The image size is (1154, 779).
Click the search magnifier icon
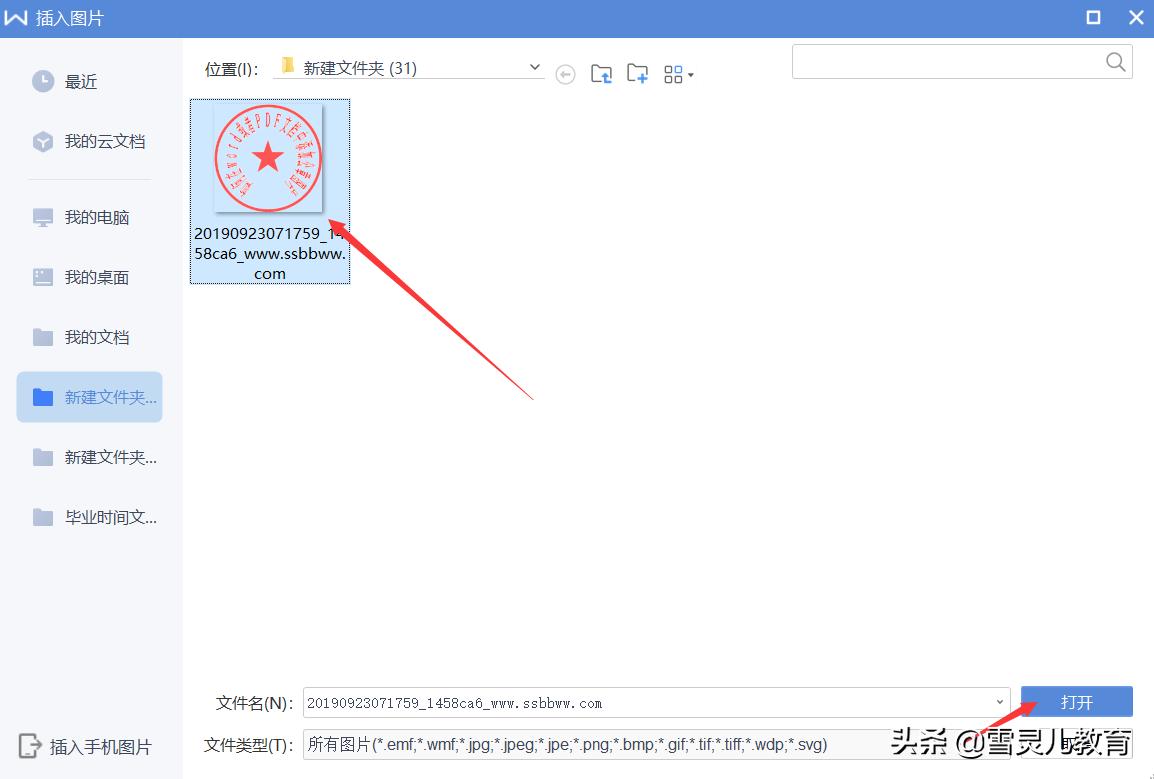(1114, 61)
